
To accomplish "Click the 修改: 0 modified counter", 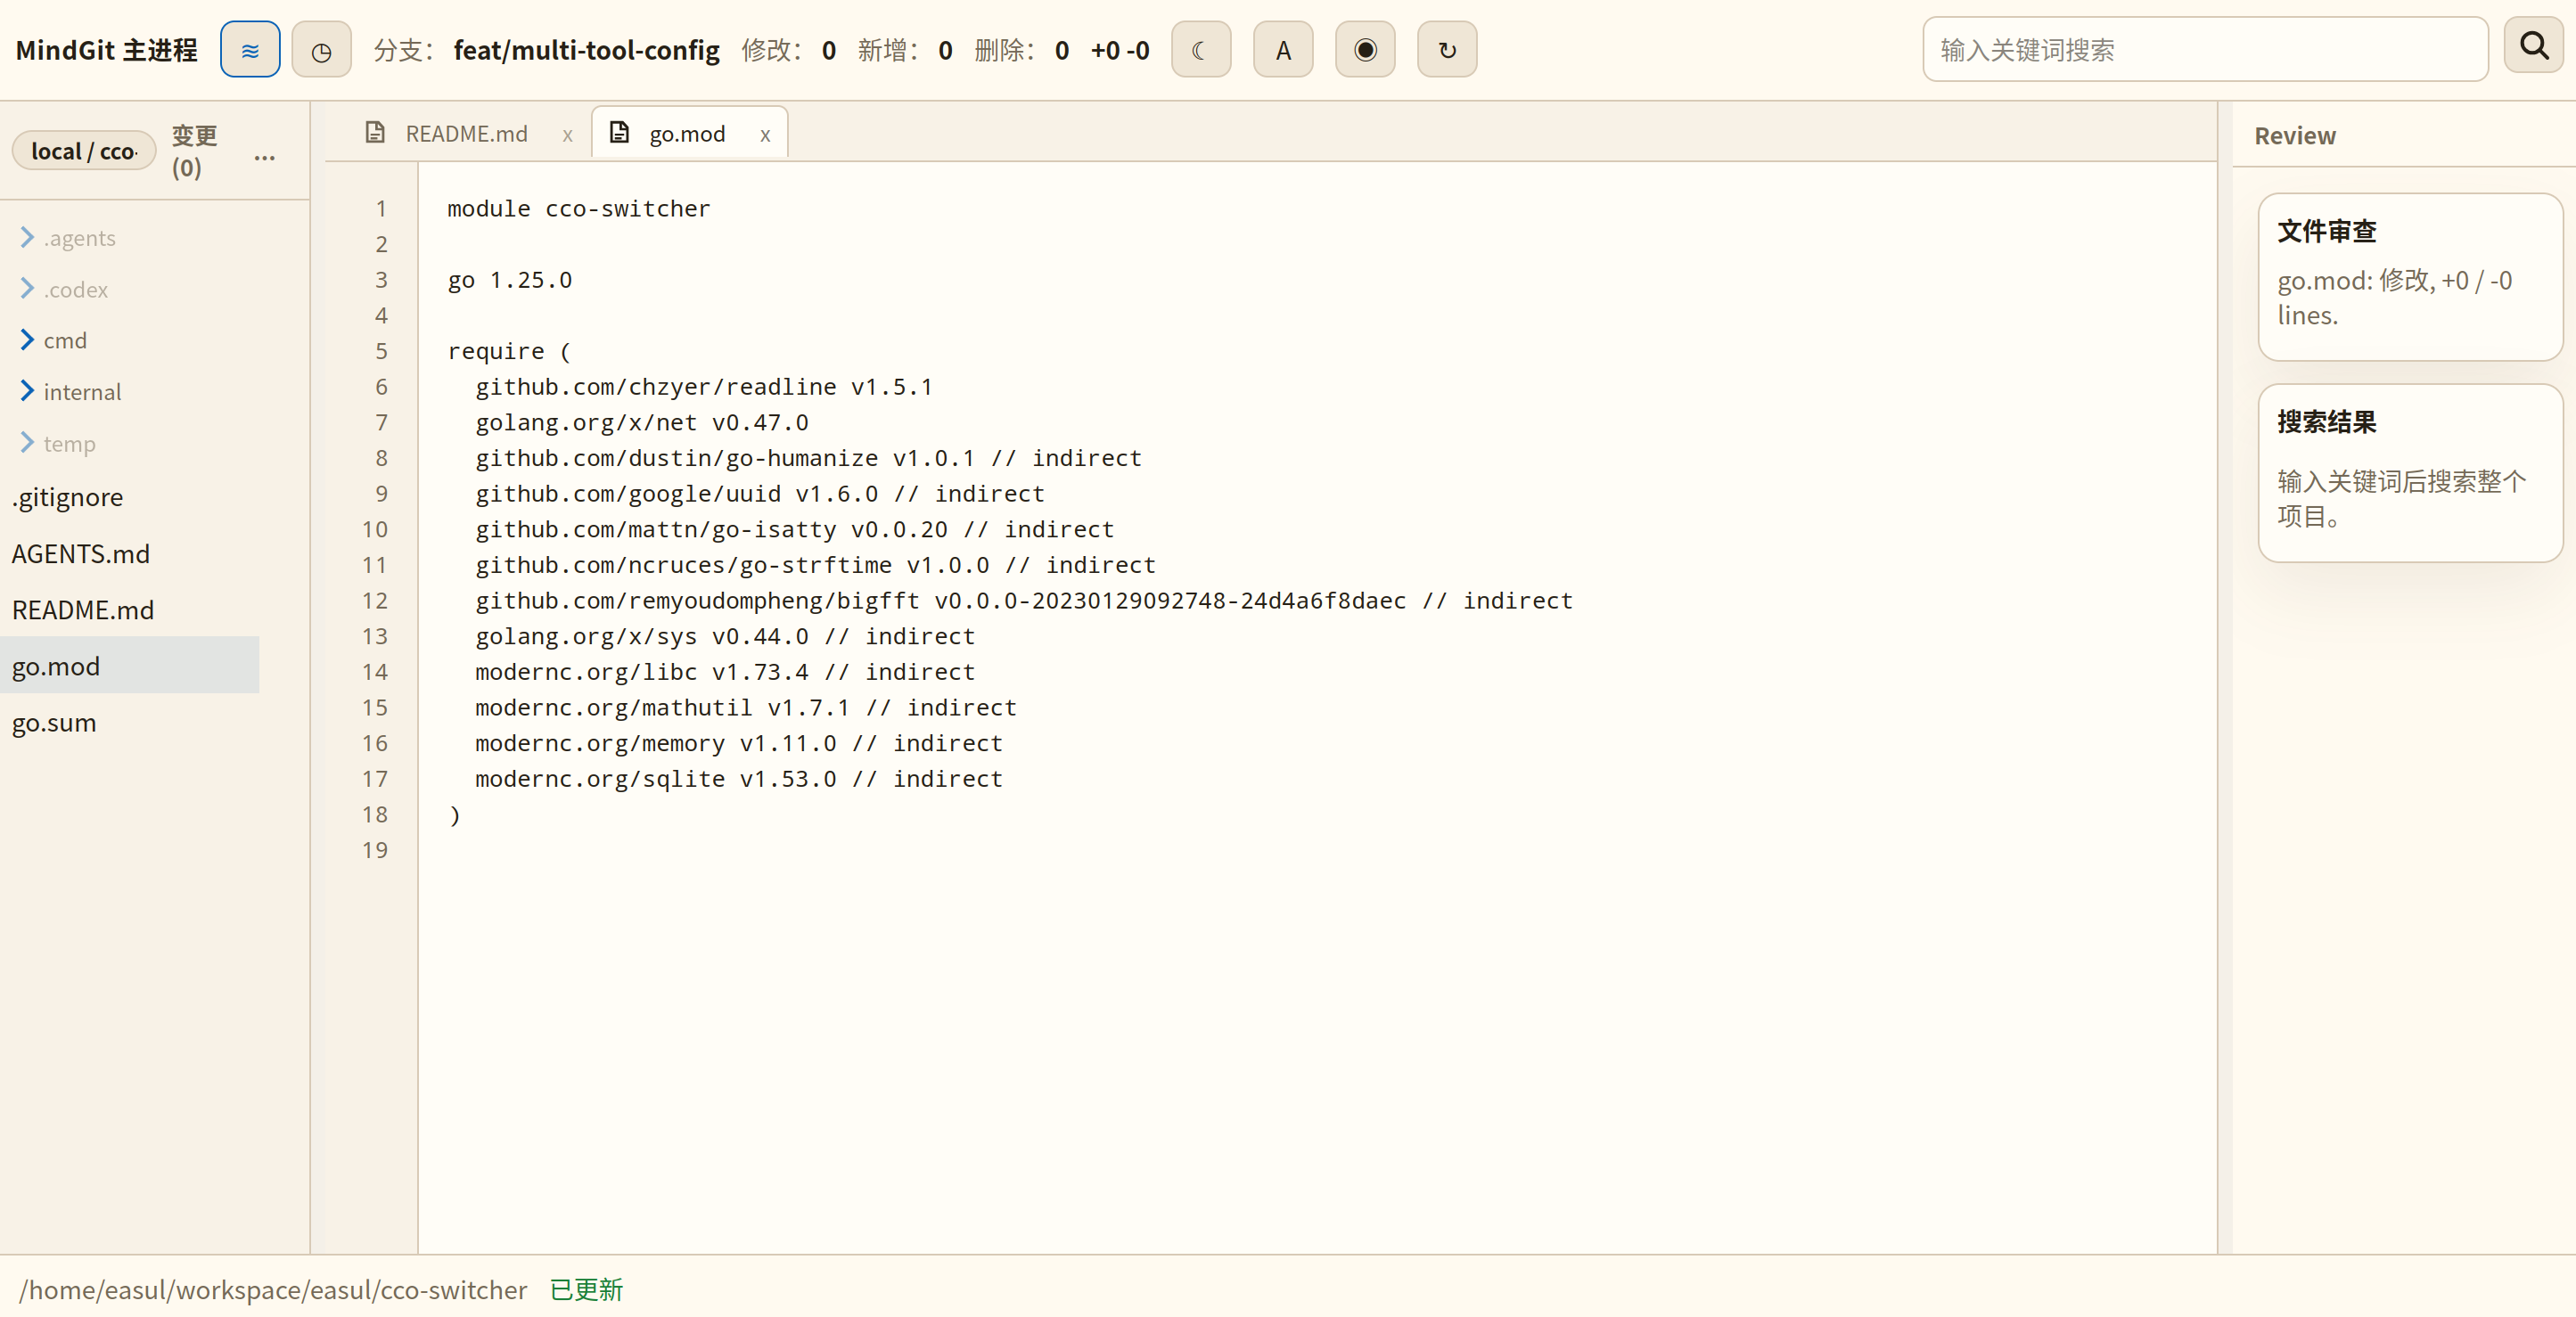I will pyautogui.click(x=789, y=50).
